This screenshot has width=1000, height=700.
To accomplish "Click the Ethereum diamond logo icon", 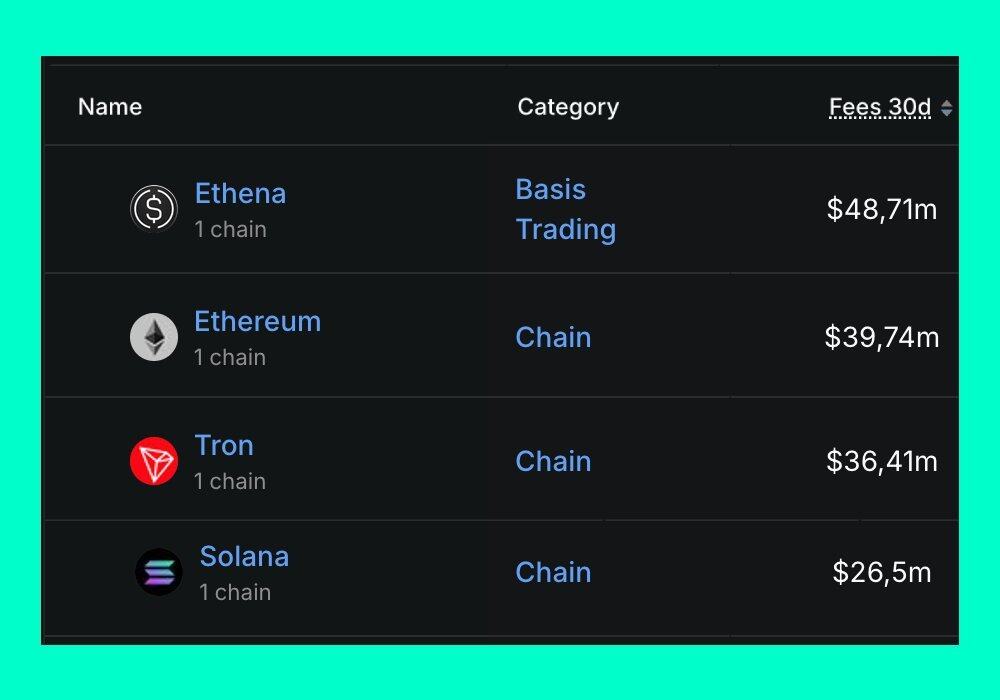I will click(x=154, y=337).
